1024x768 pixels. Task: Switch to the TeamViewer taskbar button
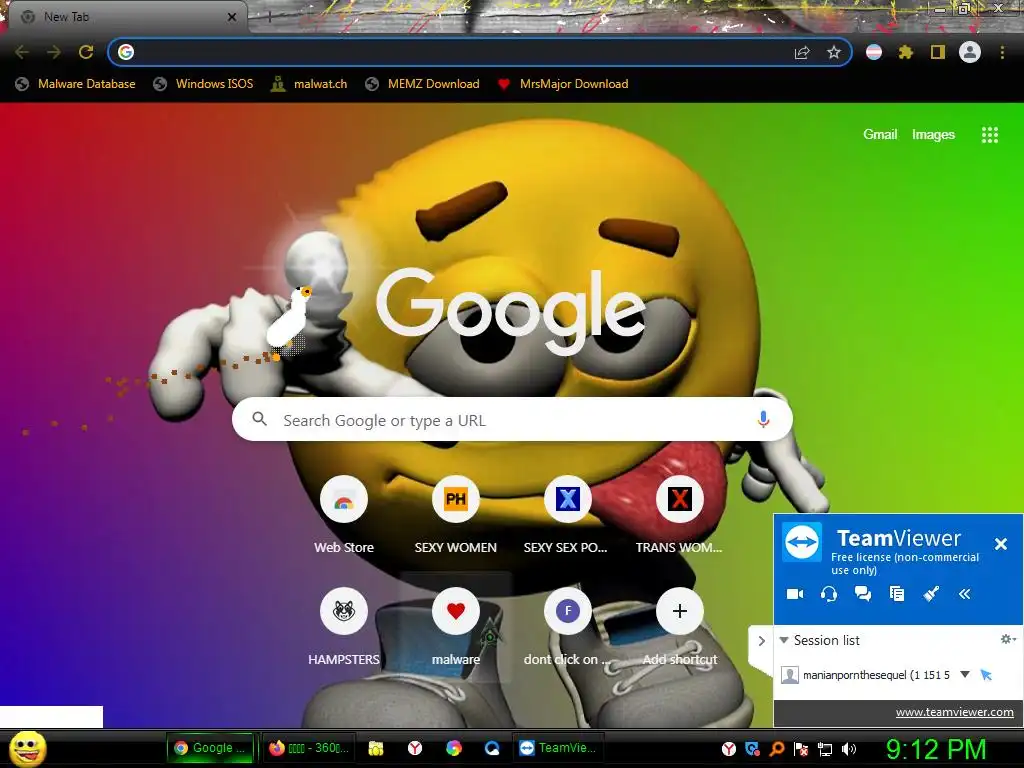(558, 748)
